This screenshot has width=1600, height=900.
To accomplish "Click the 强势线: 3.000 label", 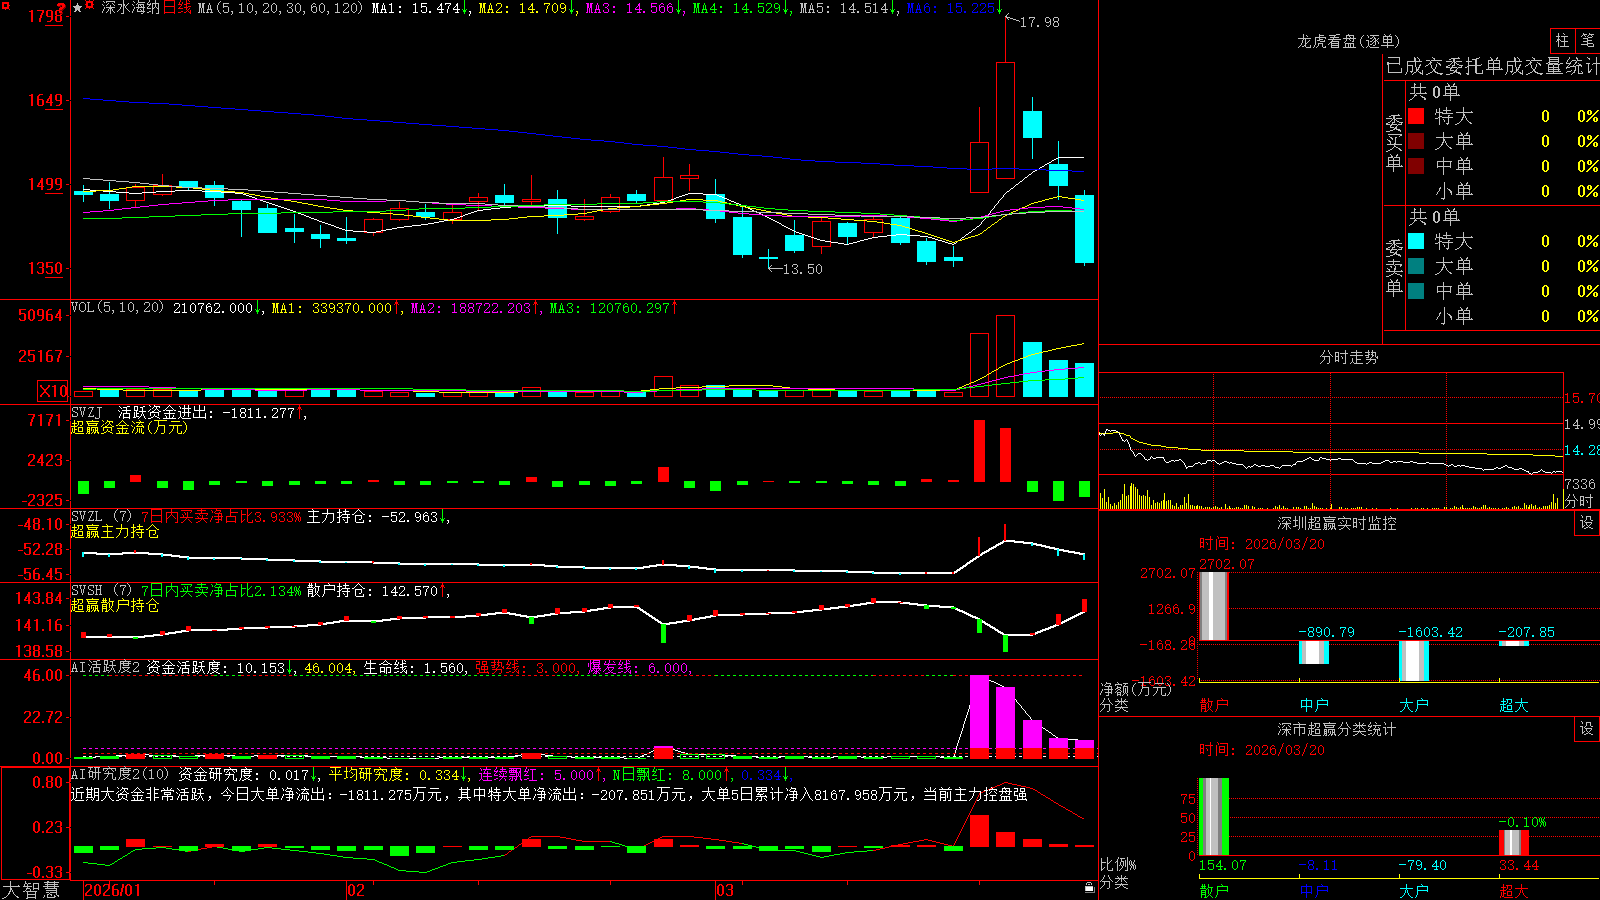I will pos(526,667).
